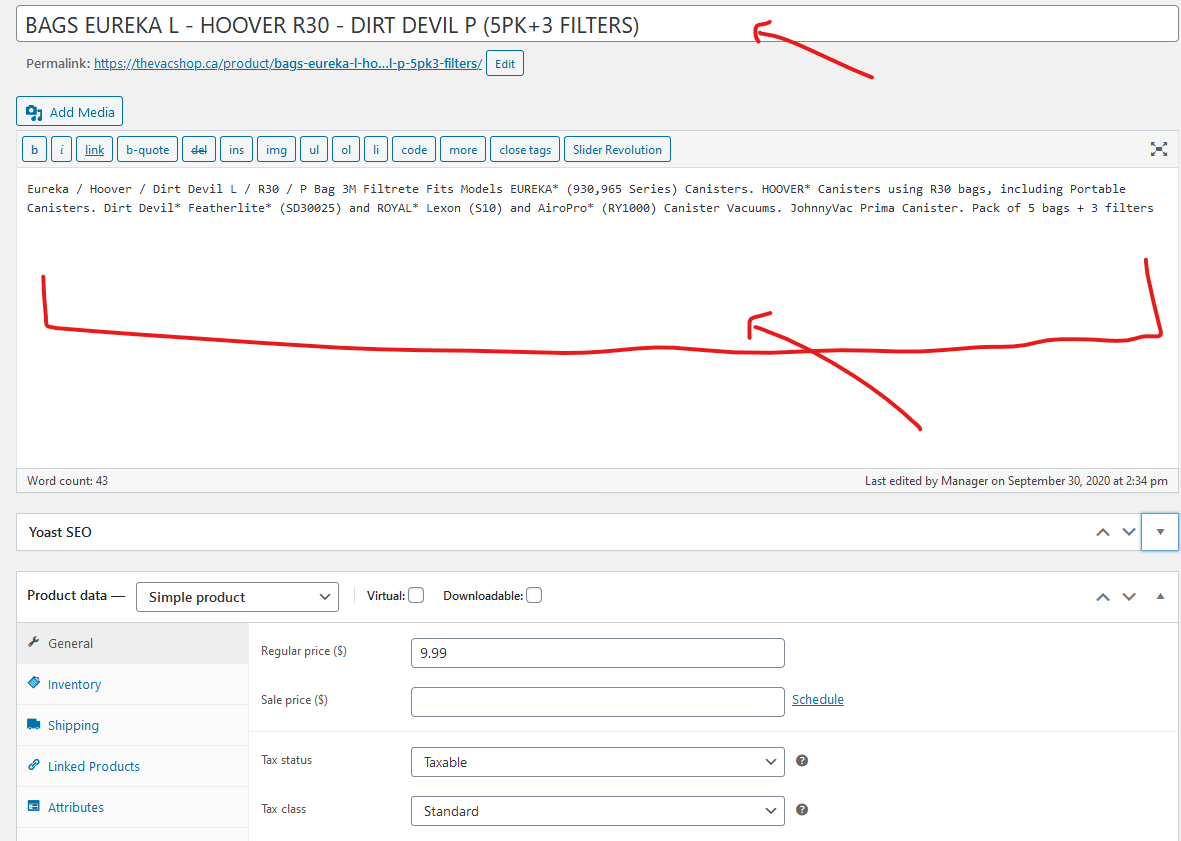Click 'Last edited by Manager' status text
The width and height of the screenshot is (1181, 841).
1016,480
